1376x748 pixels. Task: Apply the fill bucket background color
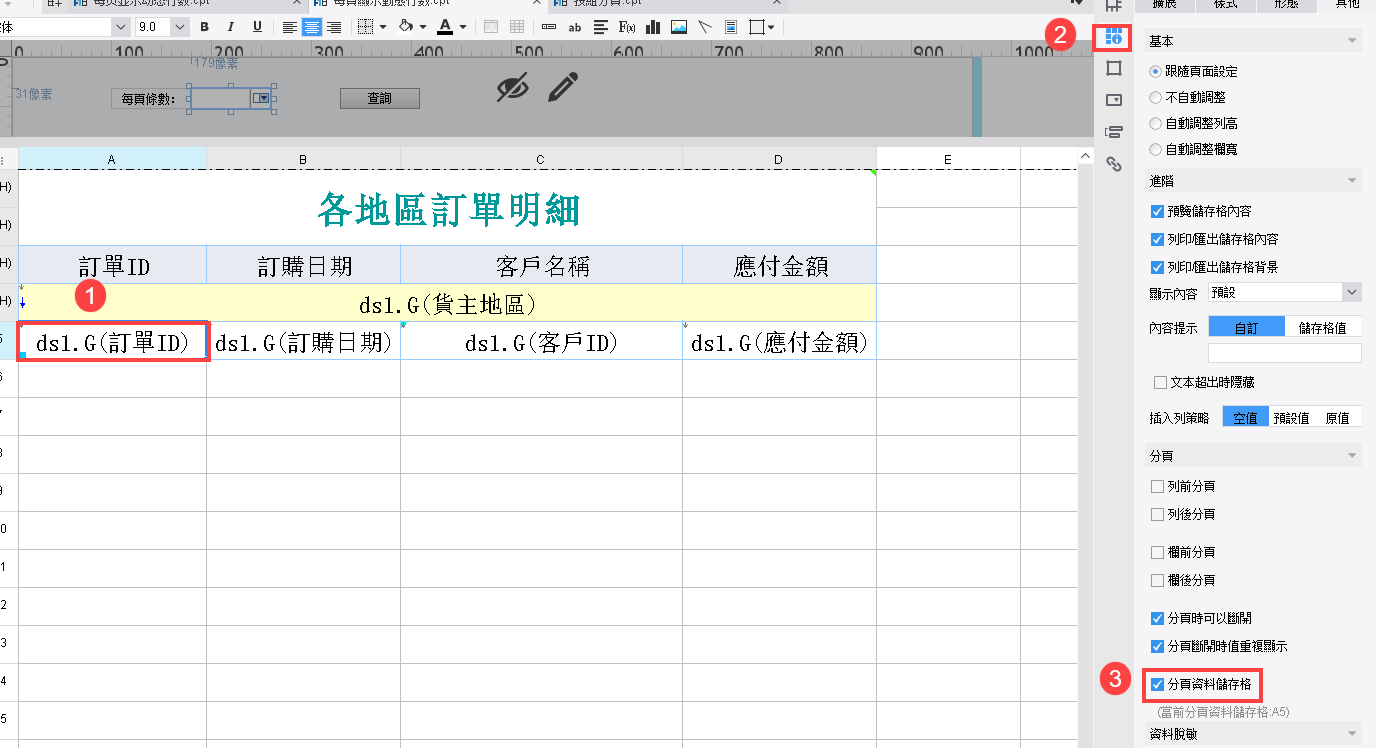(x=406, y=27)
